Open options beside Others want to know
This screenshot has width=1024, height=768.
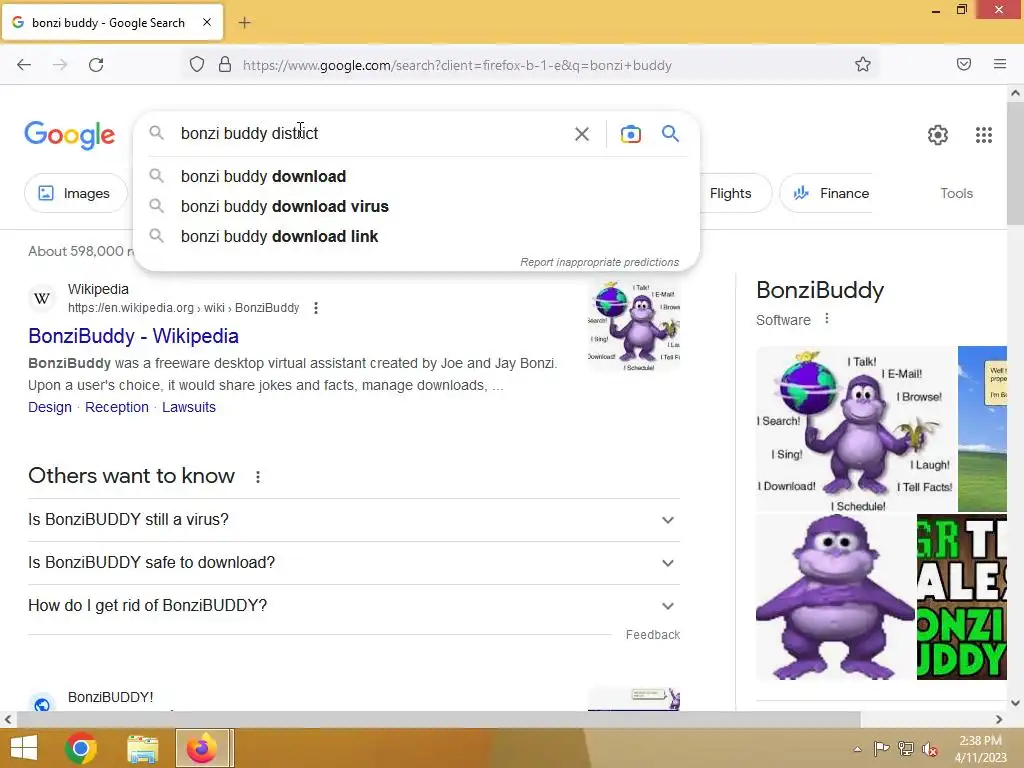[258, 477]
